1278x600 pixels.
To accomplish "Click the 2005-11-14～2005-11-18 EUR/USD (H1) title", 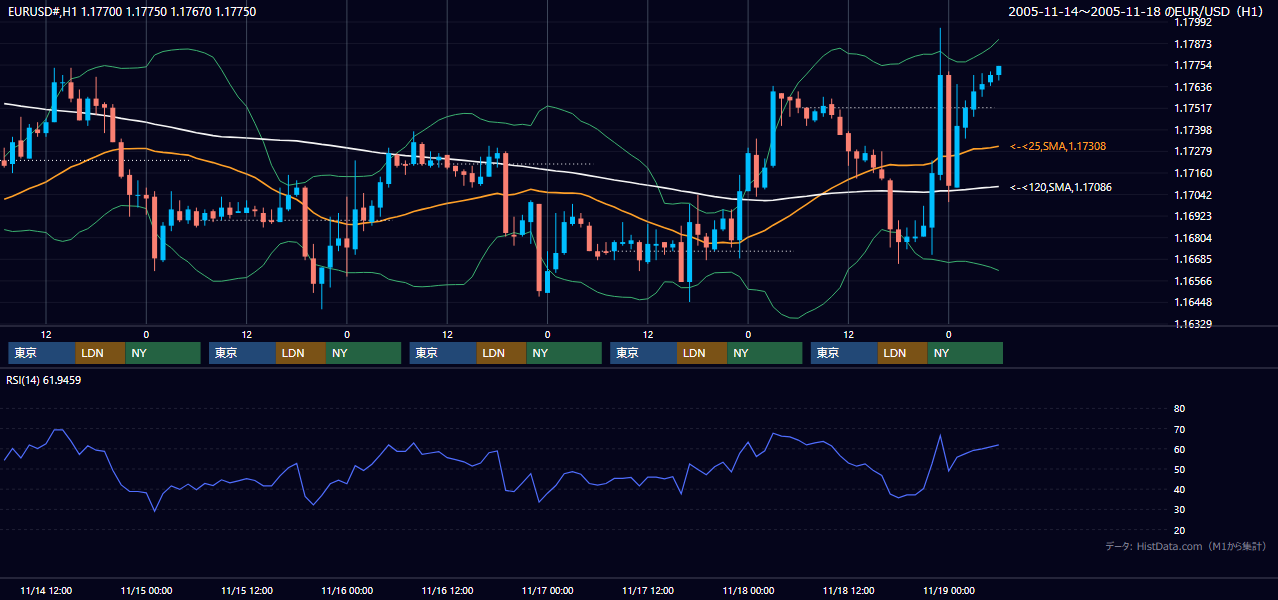I will click(1137, 11).
